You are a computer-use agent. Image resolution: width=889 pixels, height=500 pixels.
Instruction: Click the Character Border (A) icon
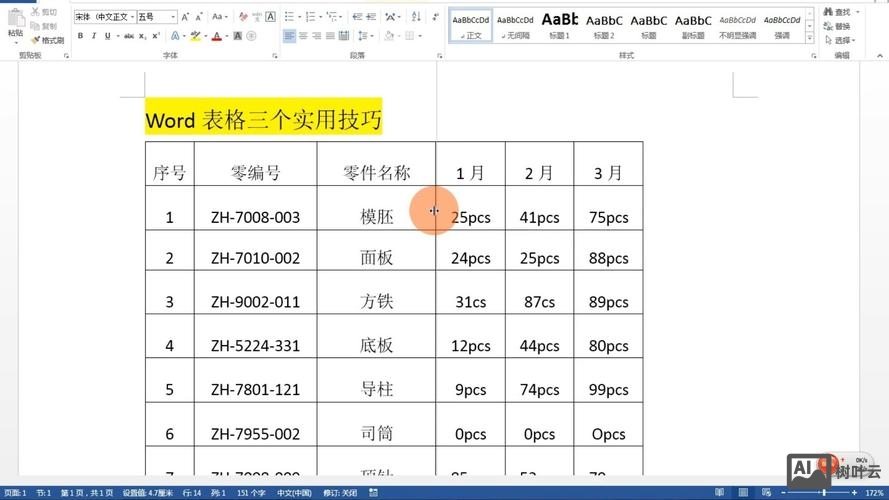click(270, 17)
